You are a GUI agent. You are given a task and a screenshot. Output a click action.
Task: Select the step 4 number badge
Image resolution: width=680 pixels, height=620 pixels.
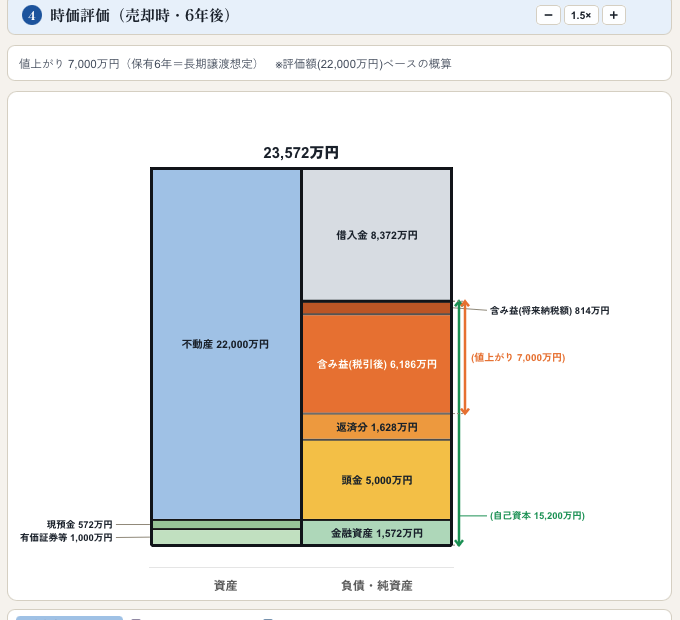pos(32,16)
